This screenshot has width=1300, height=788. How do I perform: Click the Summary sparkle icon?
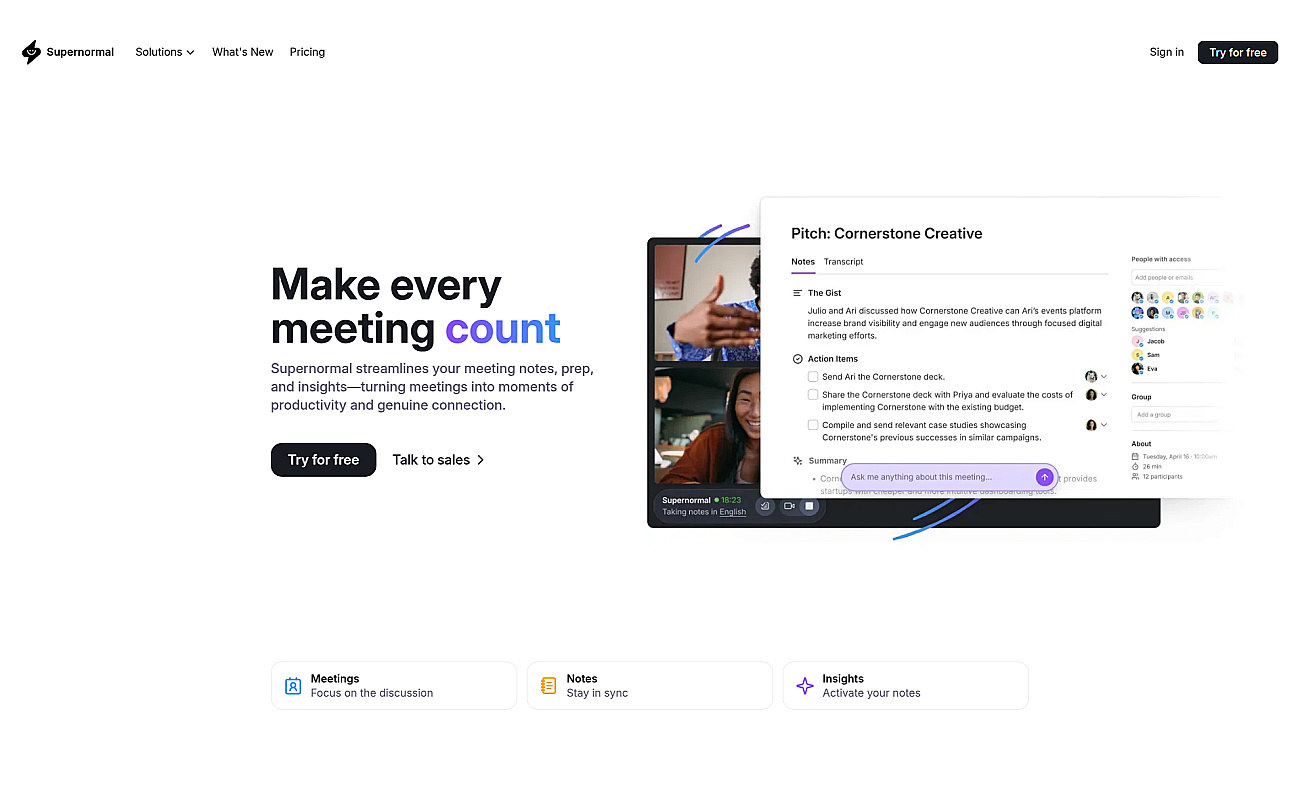click(x=797, y=461)
